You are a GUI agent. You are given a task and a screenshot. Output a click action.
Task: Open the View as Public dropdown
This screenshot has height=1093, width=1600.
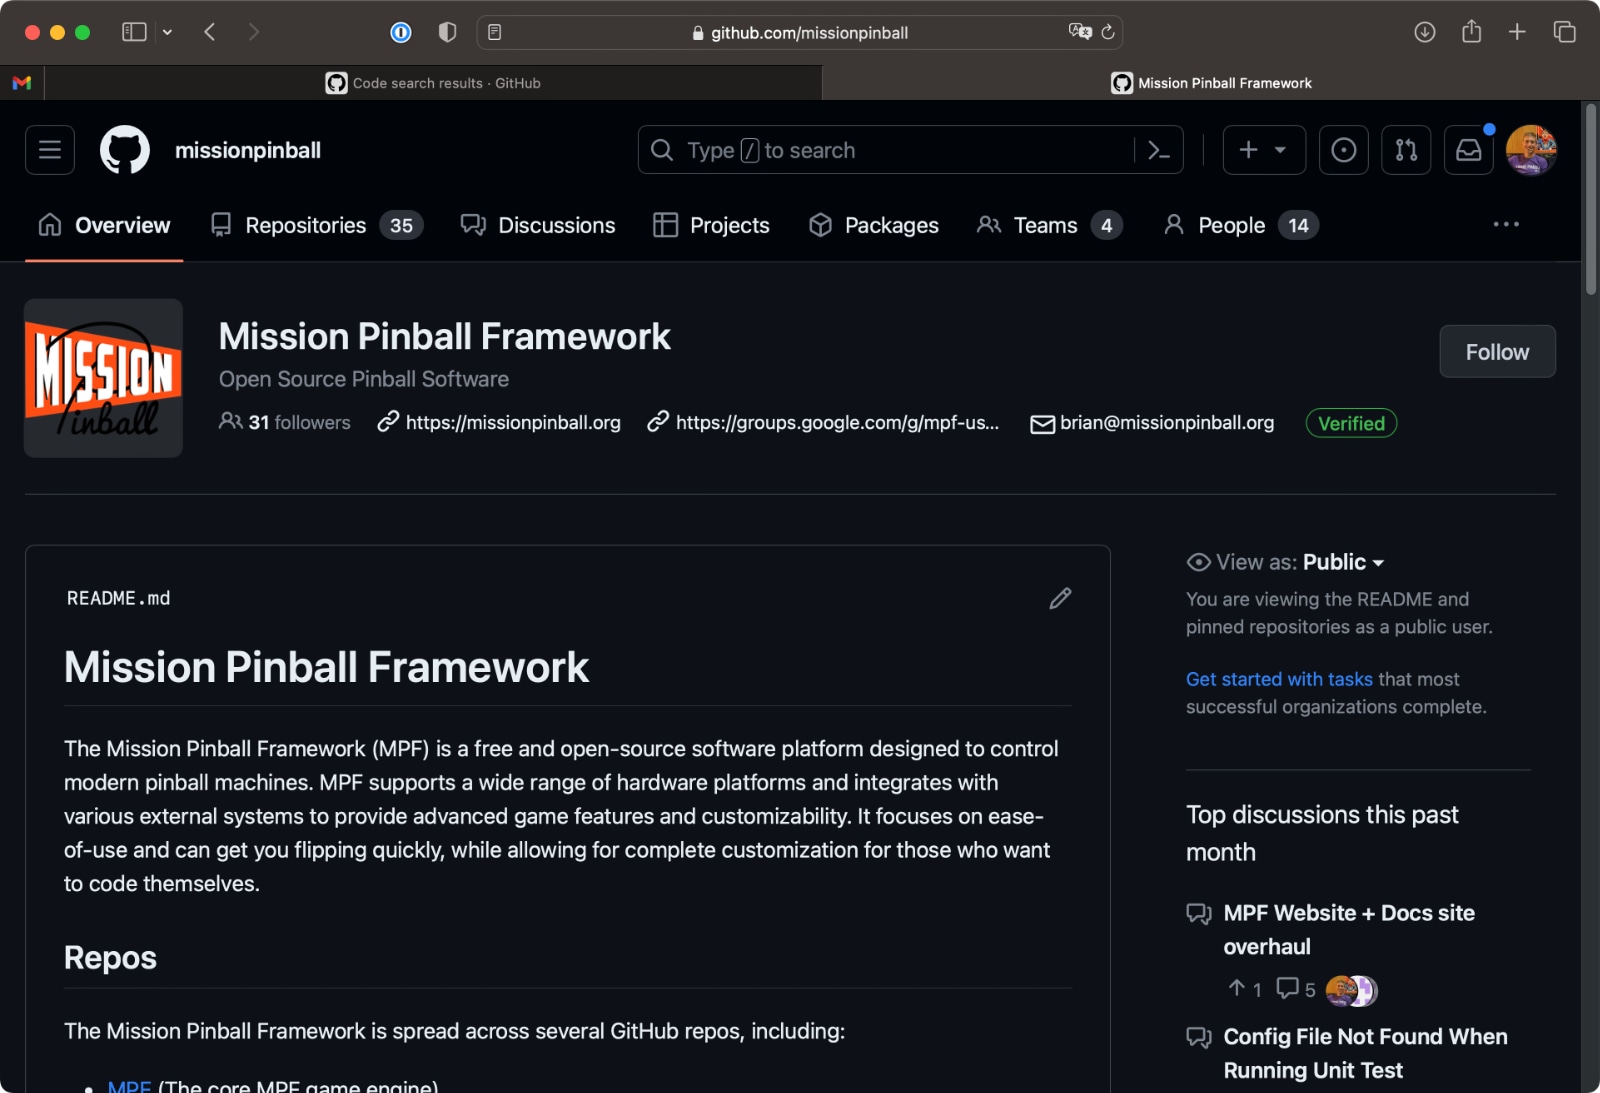(1341, 562)
